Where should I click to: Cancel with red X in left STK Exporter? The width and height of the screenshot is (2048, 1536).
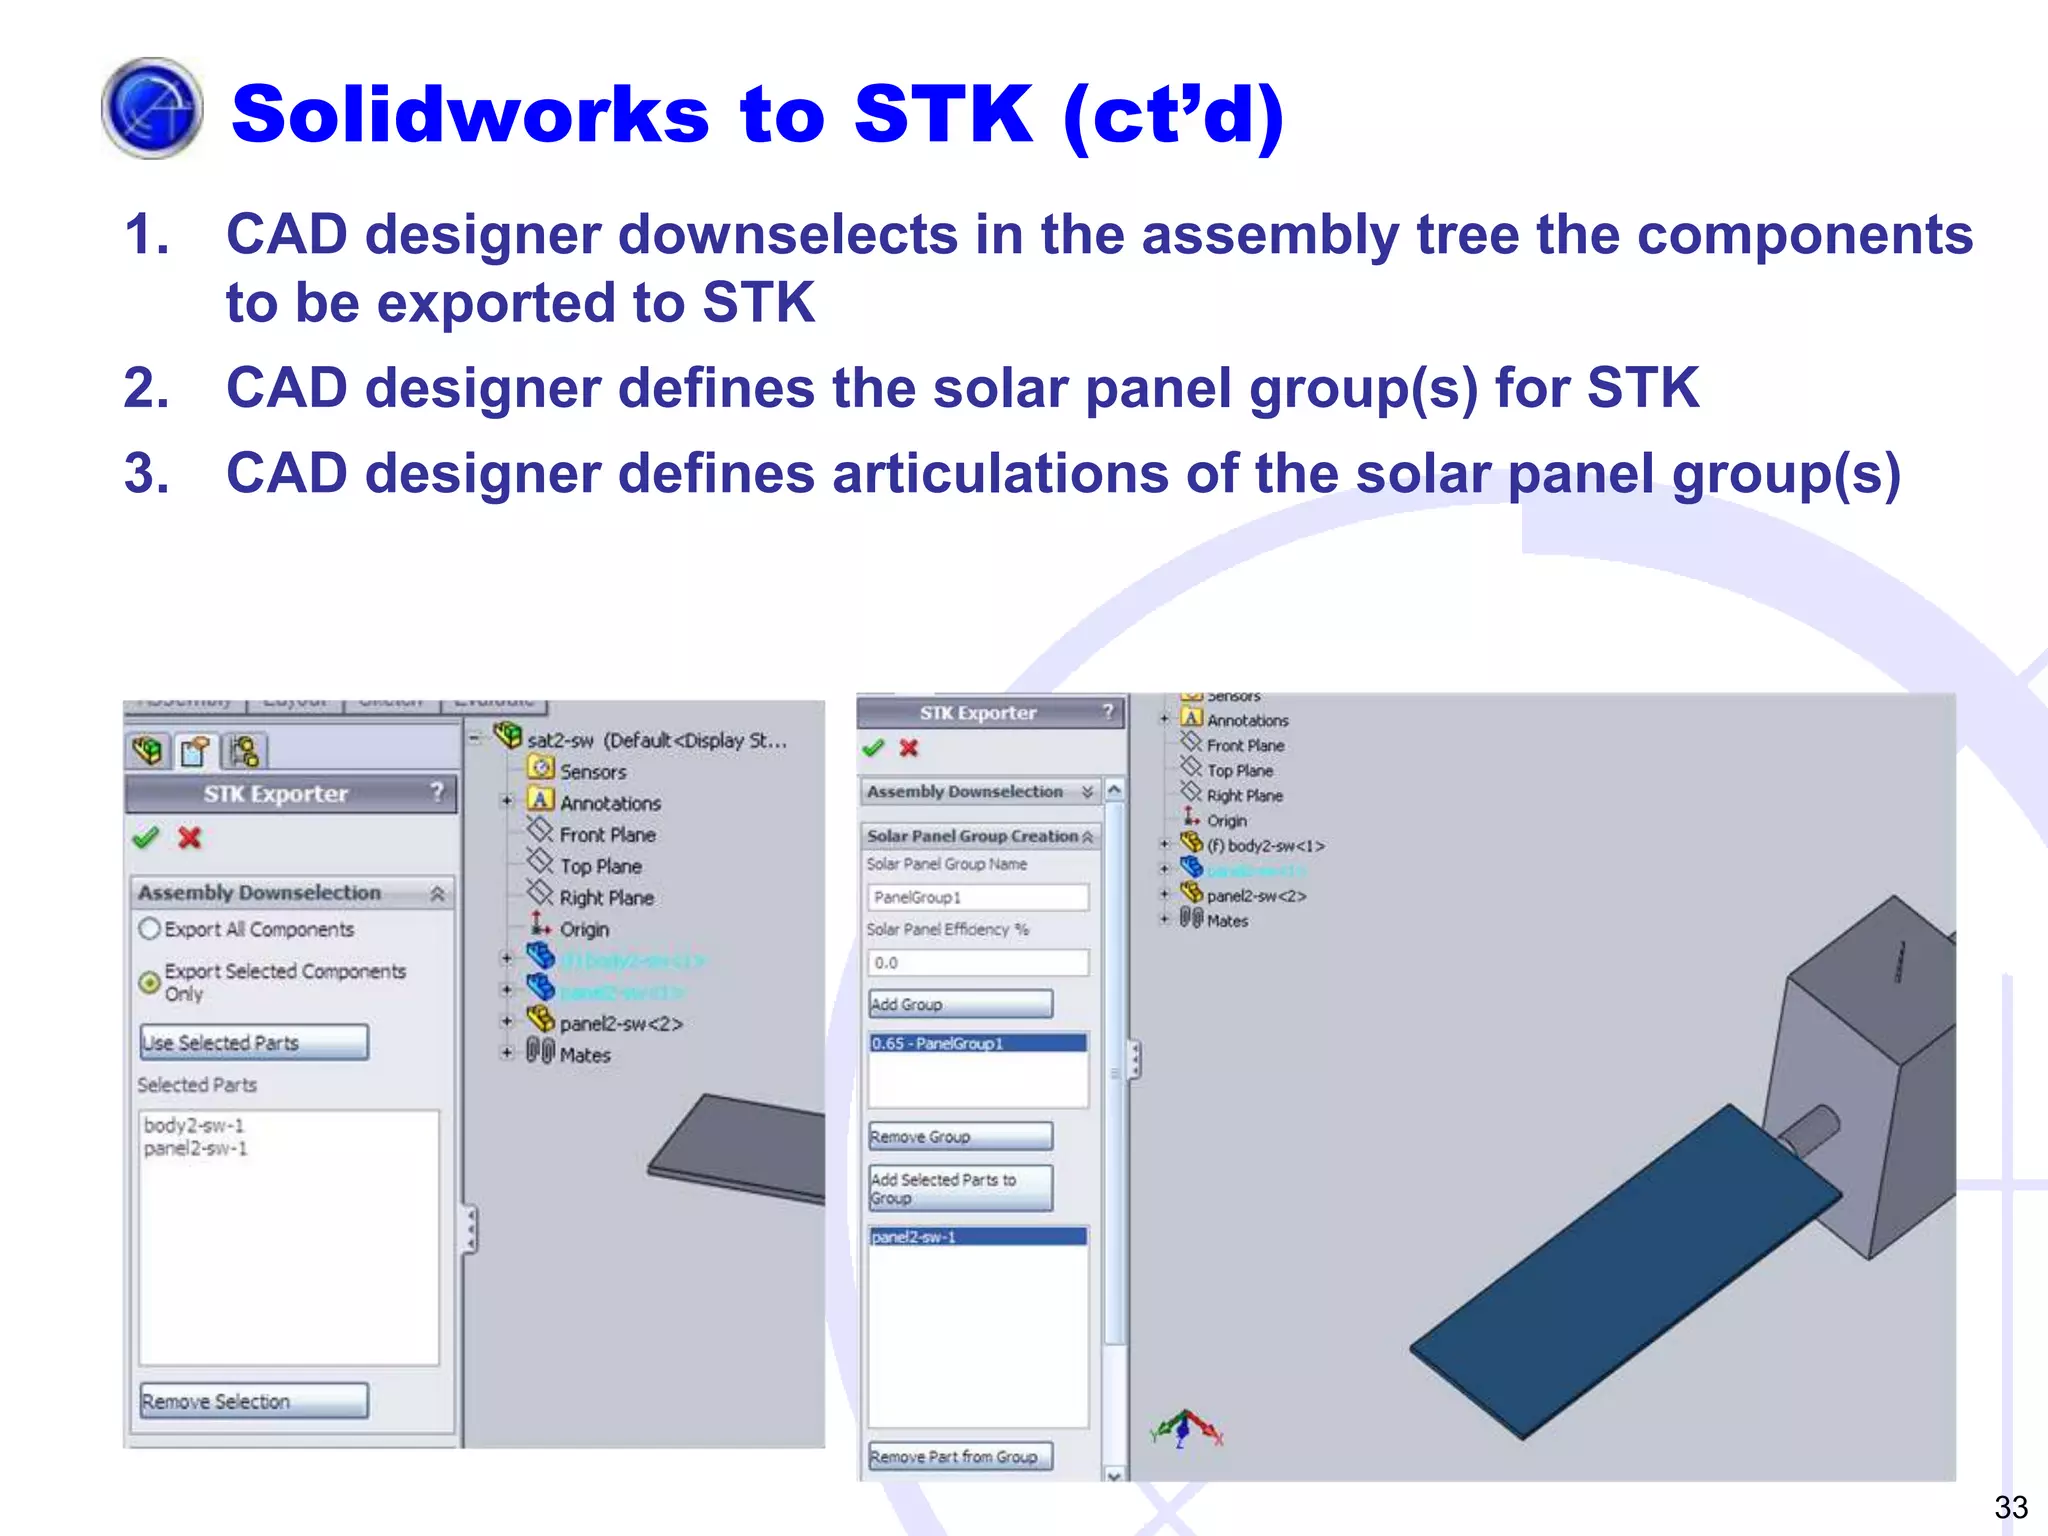pos(190,838)
